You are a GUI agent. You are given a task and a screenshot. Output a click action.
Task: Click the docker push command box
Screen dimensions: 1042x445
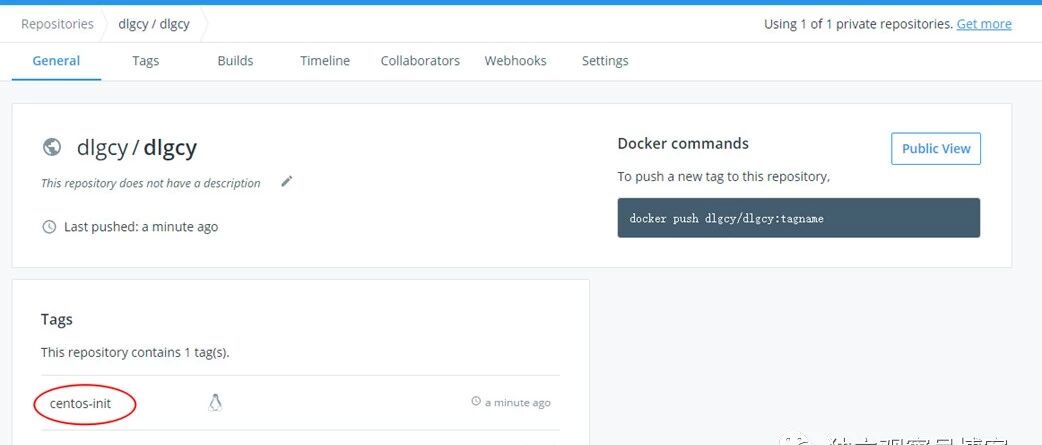(799, 218)
